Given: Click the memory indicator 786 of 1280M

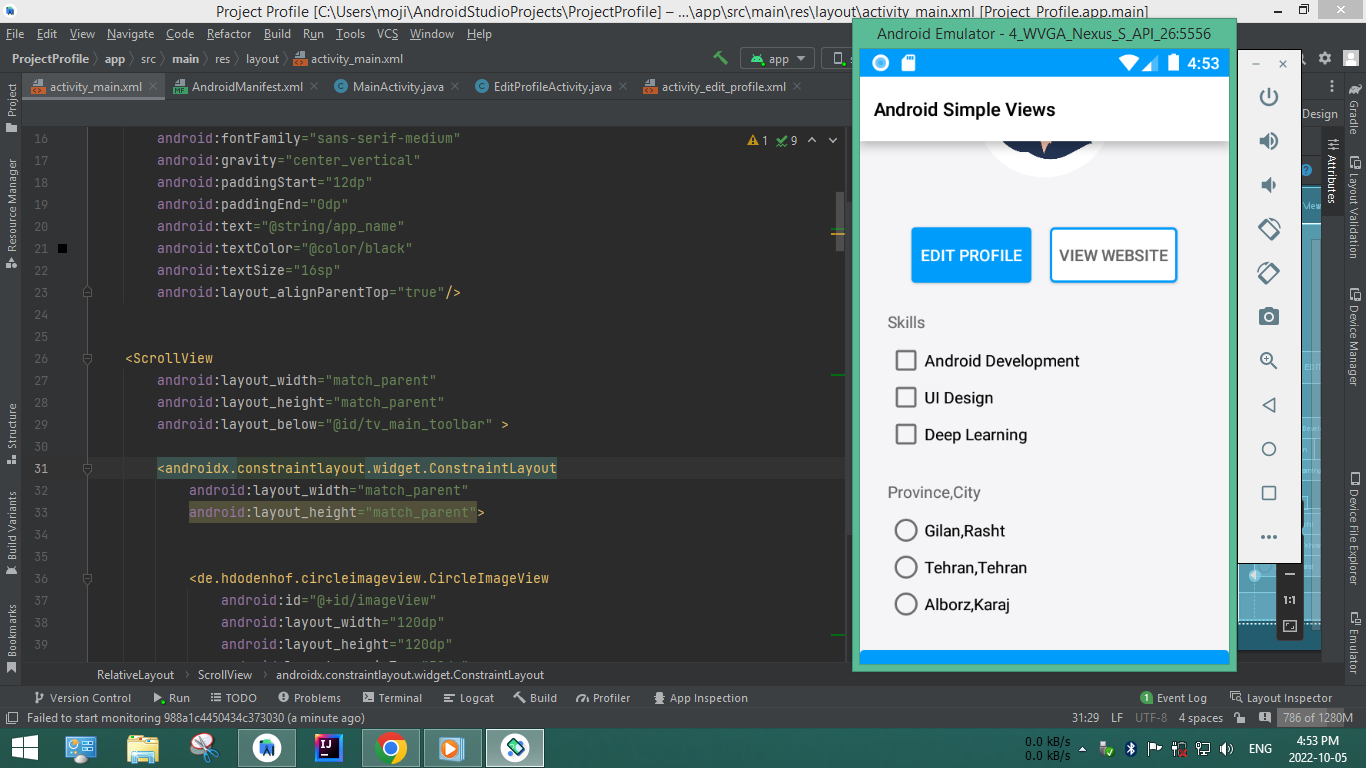Looking at the screenshot, I should click(x=1316, y=718).
